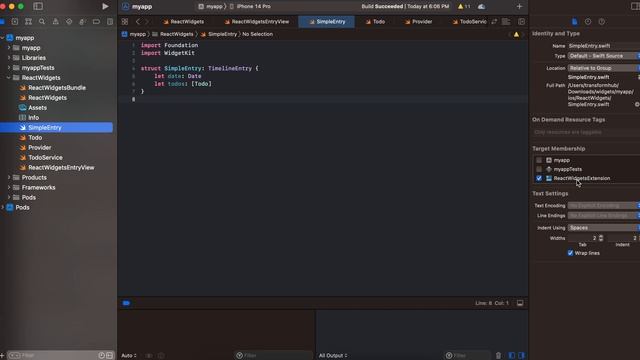
Task: Toggle myapp target membership checkbox
Action: pos(539,160)
